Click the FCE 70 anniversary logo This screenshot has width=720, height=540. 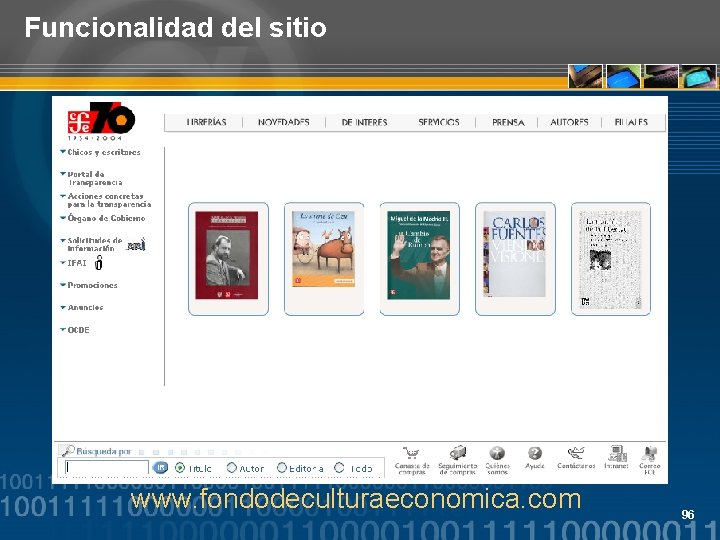tap(101, 120)
